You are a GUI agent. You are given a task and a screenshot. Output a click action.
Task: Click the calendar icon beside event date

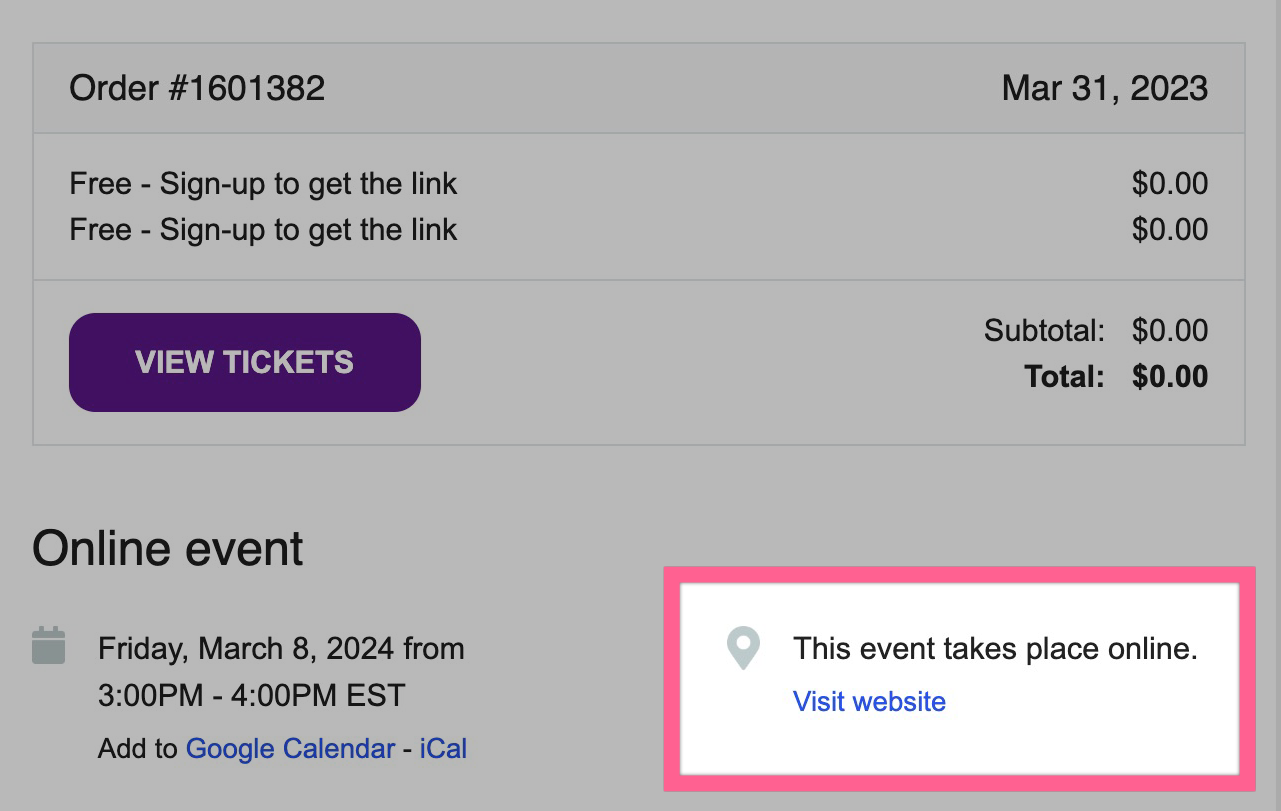[49, 645]
